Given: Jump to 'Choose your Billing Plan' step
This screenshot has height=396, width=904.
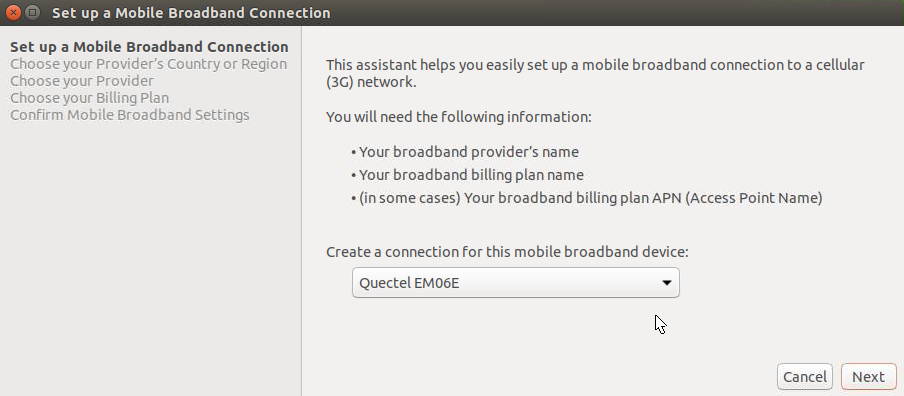Looking at the screenshot, I should point(89,98).
